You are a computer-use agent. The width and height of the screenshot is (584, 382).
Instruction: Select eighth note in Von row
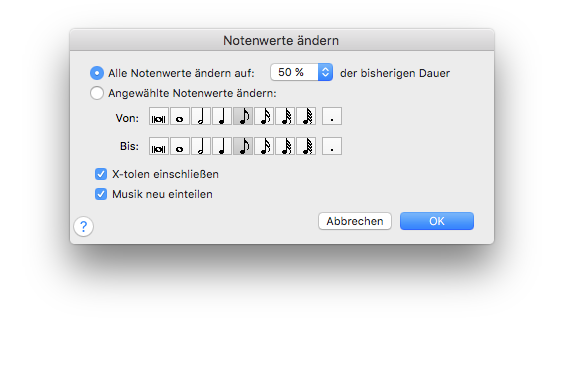tap(243, 116)
